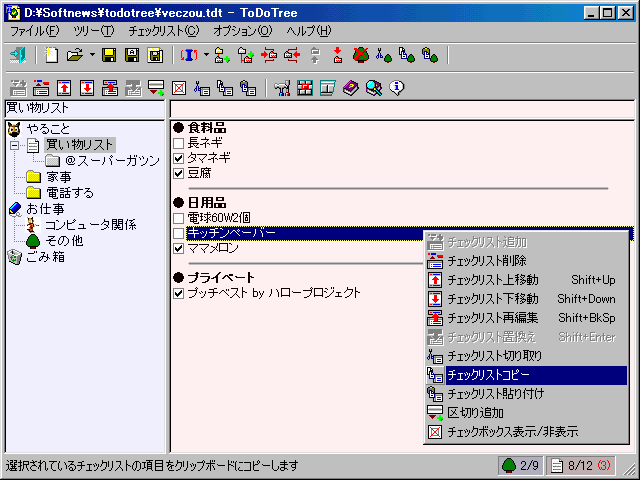
Task: Click the teal layout window toolbar icon
Action: coord(328,88)
